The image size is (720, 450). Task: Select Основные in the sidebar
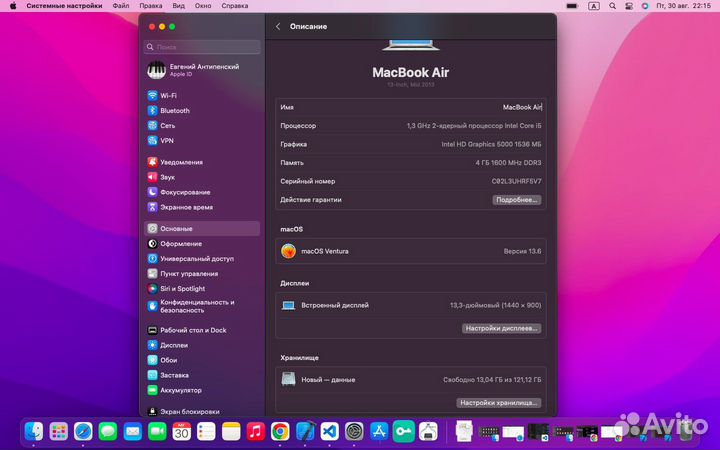(202, 229)
